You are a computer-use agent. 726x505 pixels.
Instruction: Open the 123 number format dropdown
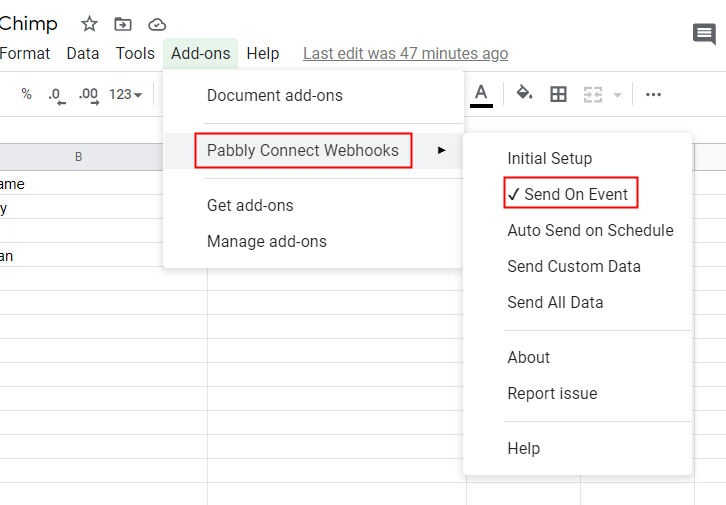coord(125,94)
